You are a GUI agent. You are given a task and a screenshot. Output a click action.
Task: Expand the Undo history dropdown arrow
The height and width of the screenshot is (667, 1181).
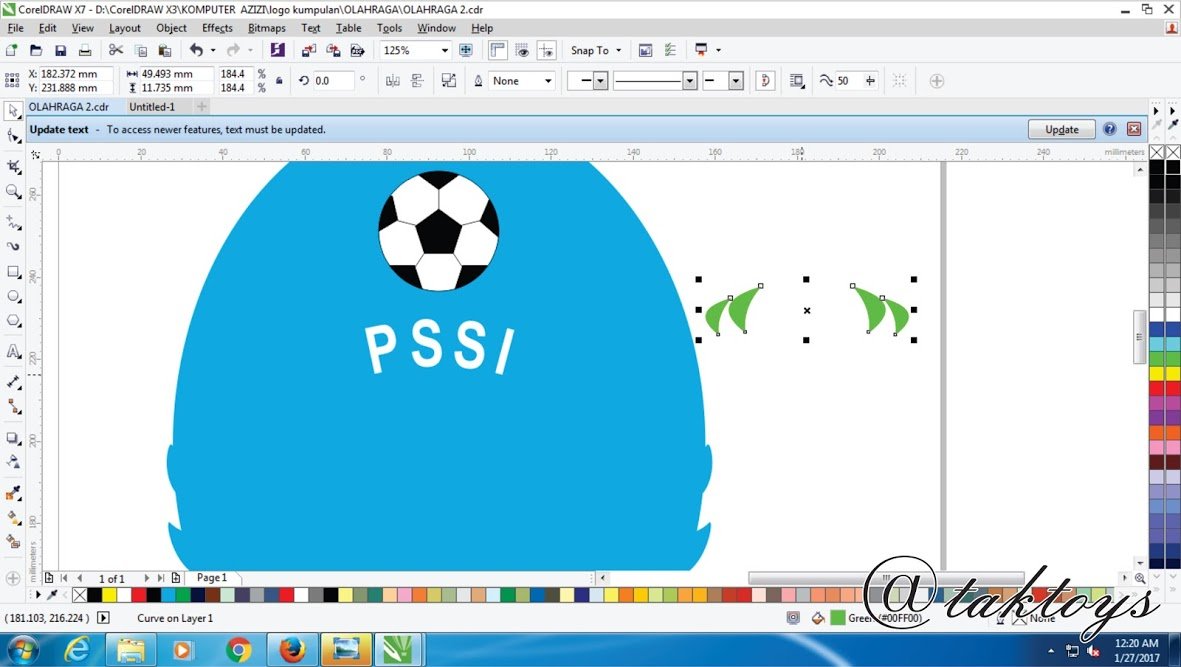212,50
